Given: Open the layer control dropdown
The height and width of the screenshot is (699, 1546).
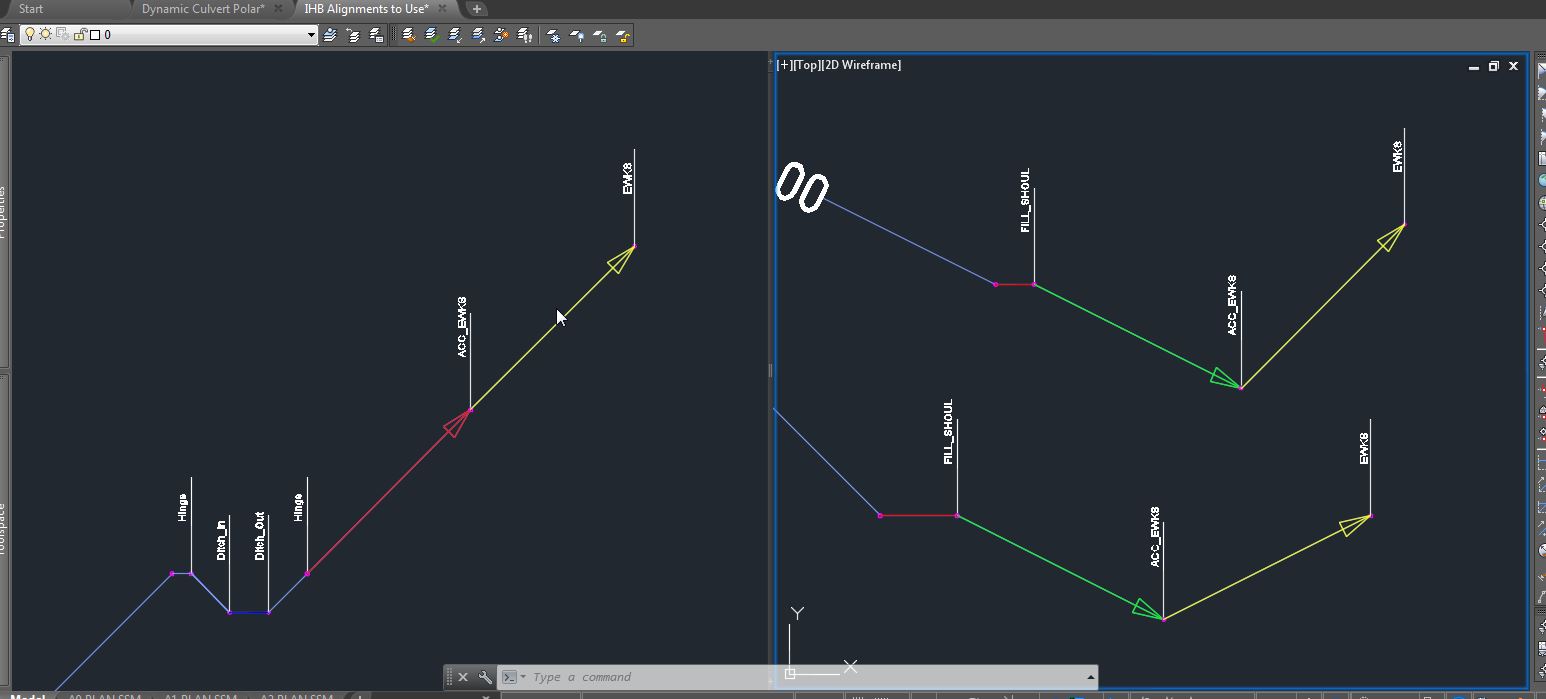Looking at the screenshot, I should pyautogui.click(x=310, y=33).
